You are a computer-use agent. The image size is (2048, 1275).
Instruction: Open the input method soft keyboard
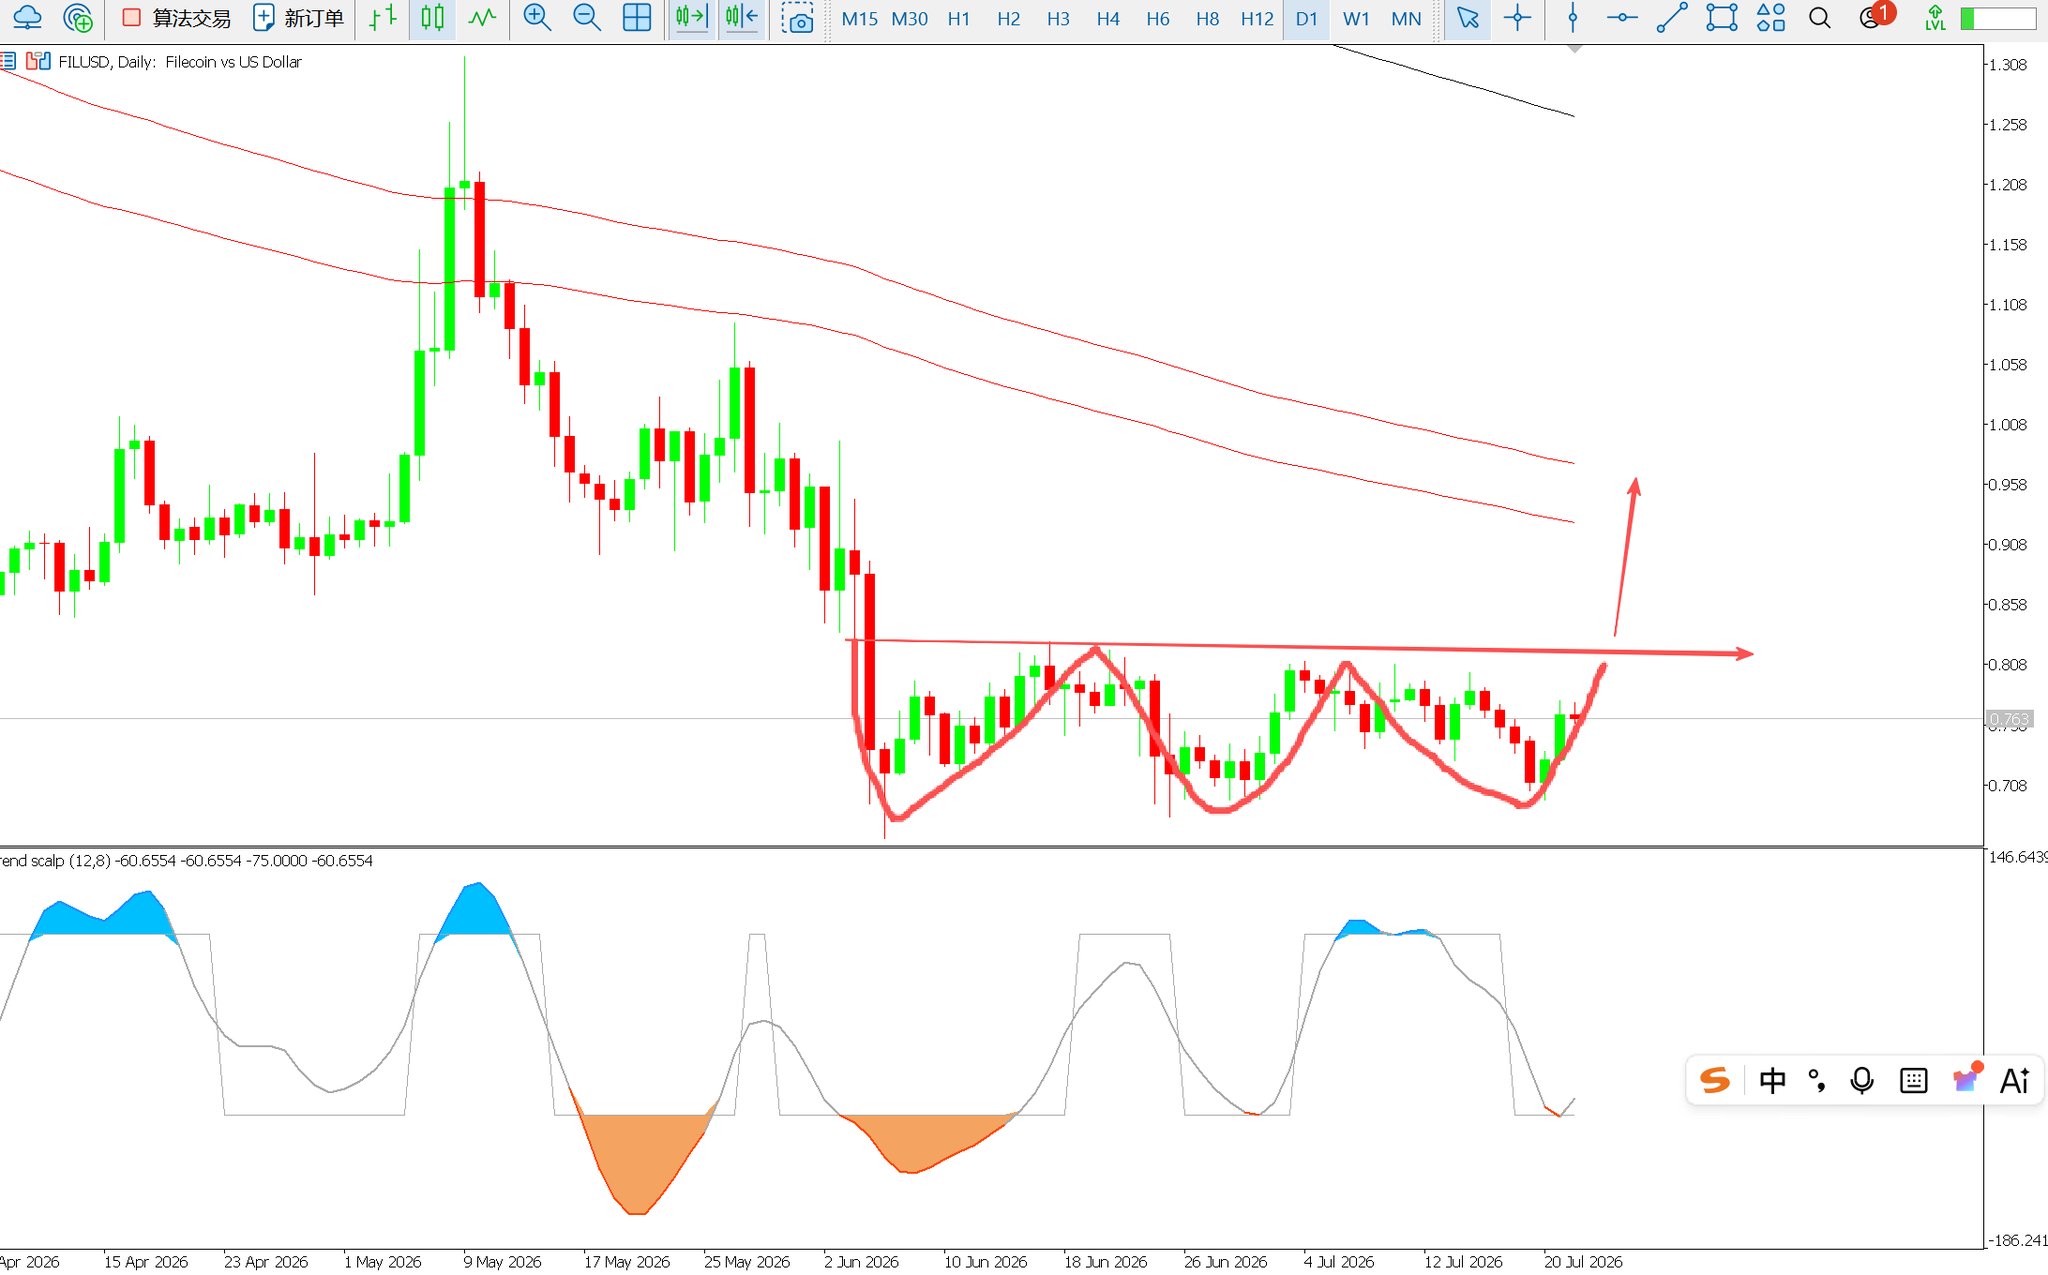click(1913, 1080)
